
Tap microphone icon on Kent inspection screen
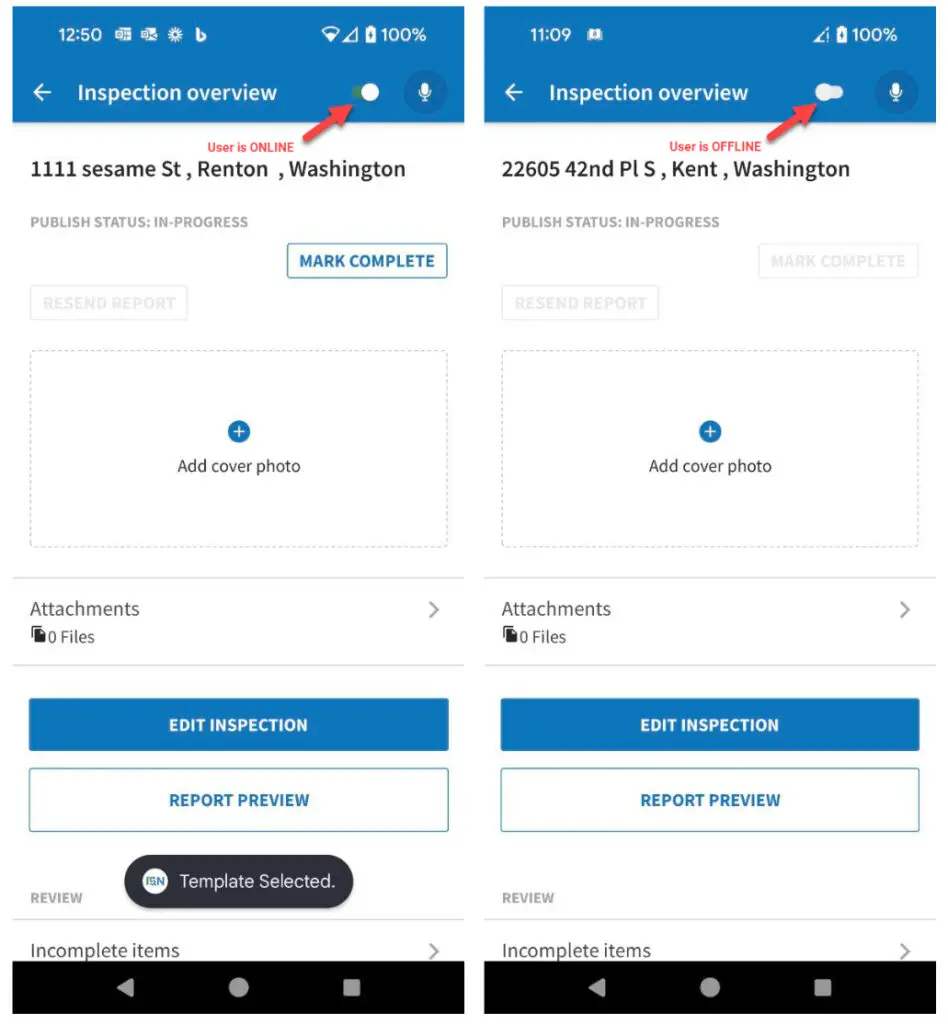pyautogui.click(x=896, y=93)
